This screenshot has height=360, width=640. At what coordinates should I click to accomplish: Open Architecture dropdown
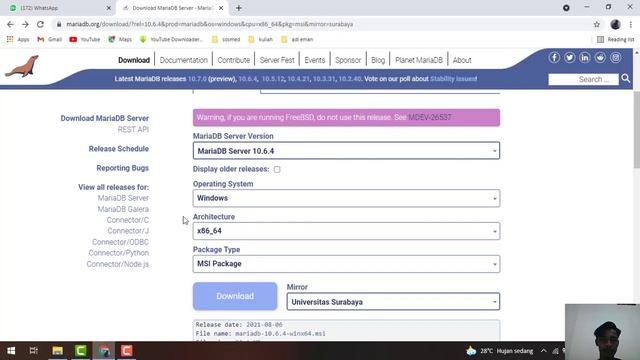point(346,231)
